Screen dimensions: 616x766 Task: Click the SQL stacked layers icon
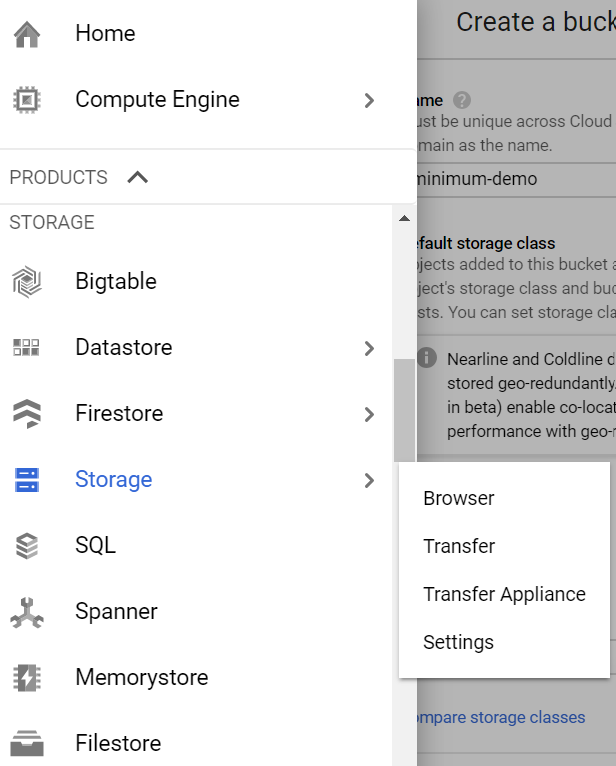[x=27, y=546]
